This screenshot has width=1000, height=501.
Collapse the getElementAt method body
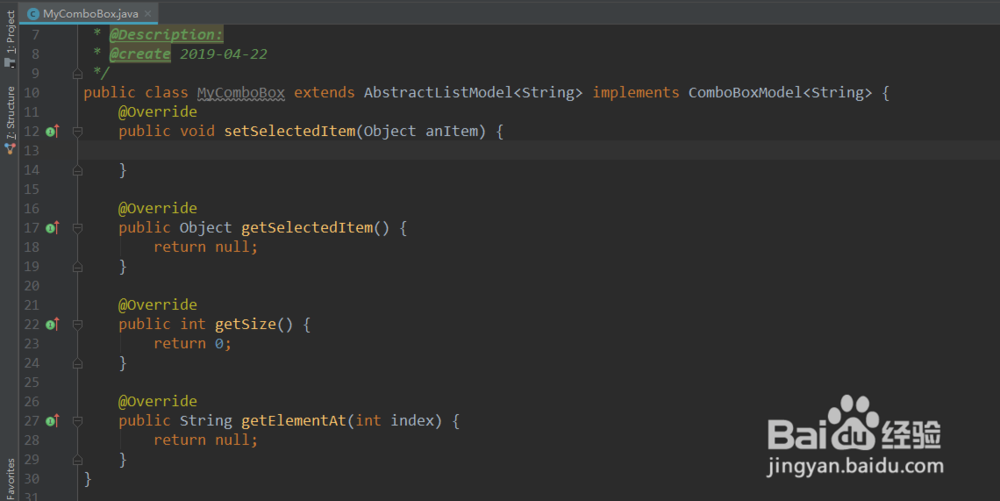pos(77,421)
